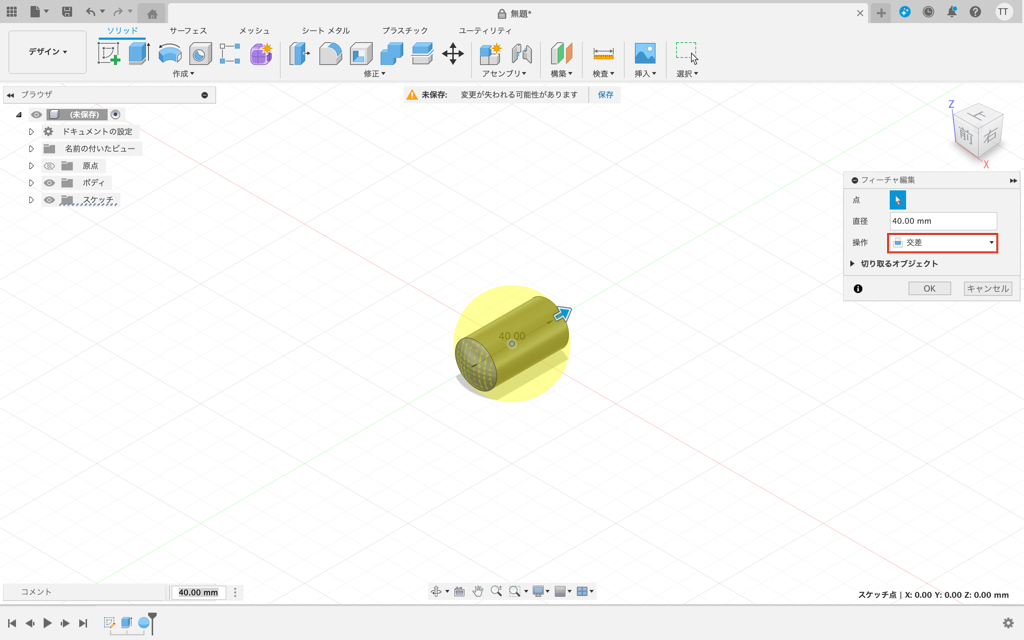Click the 上 face of the ViewCube
Image resolution: width=1024 pixels, height=640 pixels.
pos(979,115)
